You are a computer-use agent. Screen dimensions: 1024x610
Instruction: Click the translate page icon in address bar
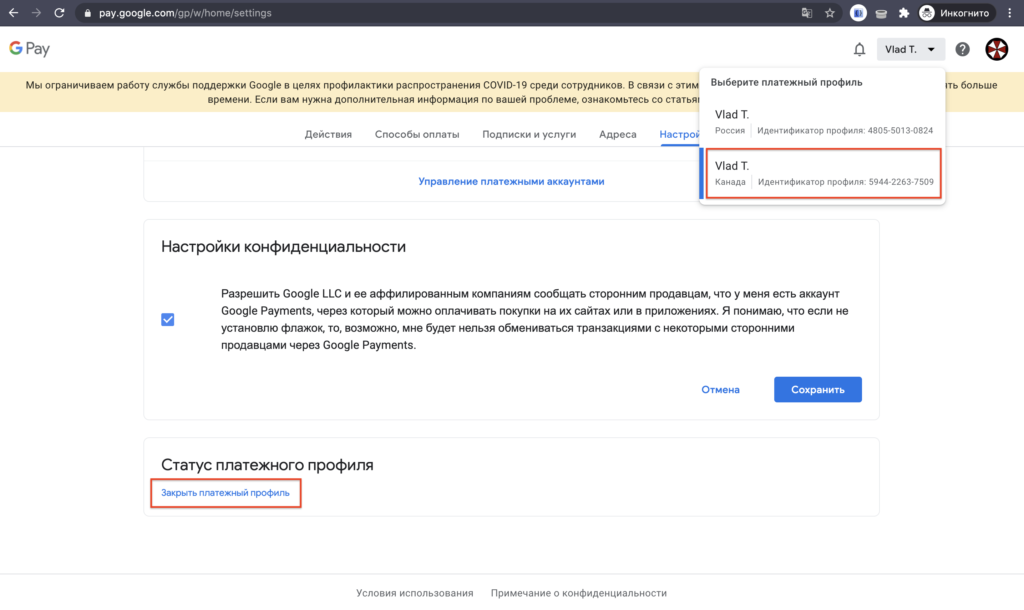[x=807, y=13]
